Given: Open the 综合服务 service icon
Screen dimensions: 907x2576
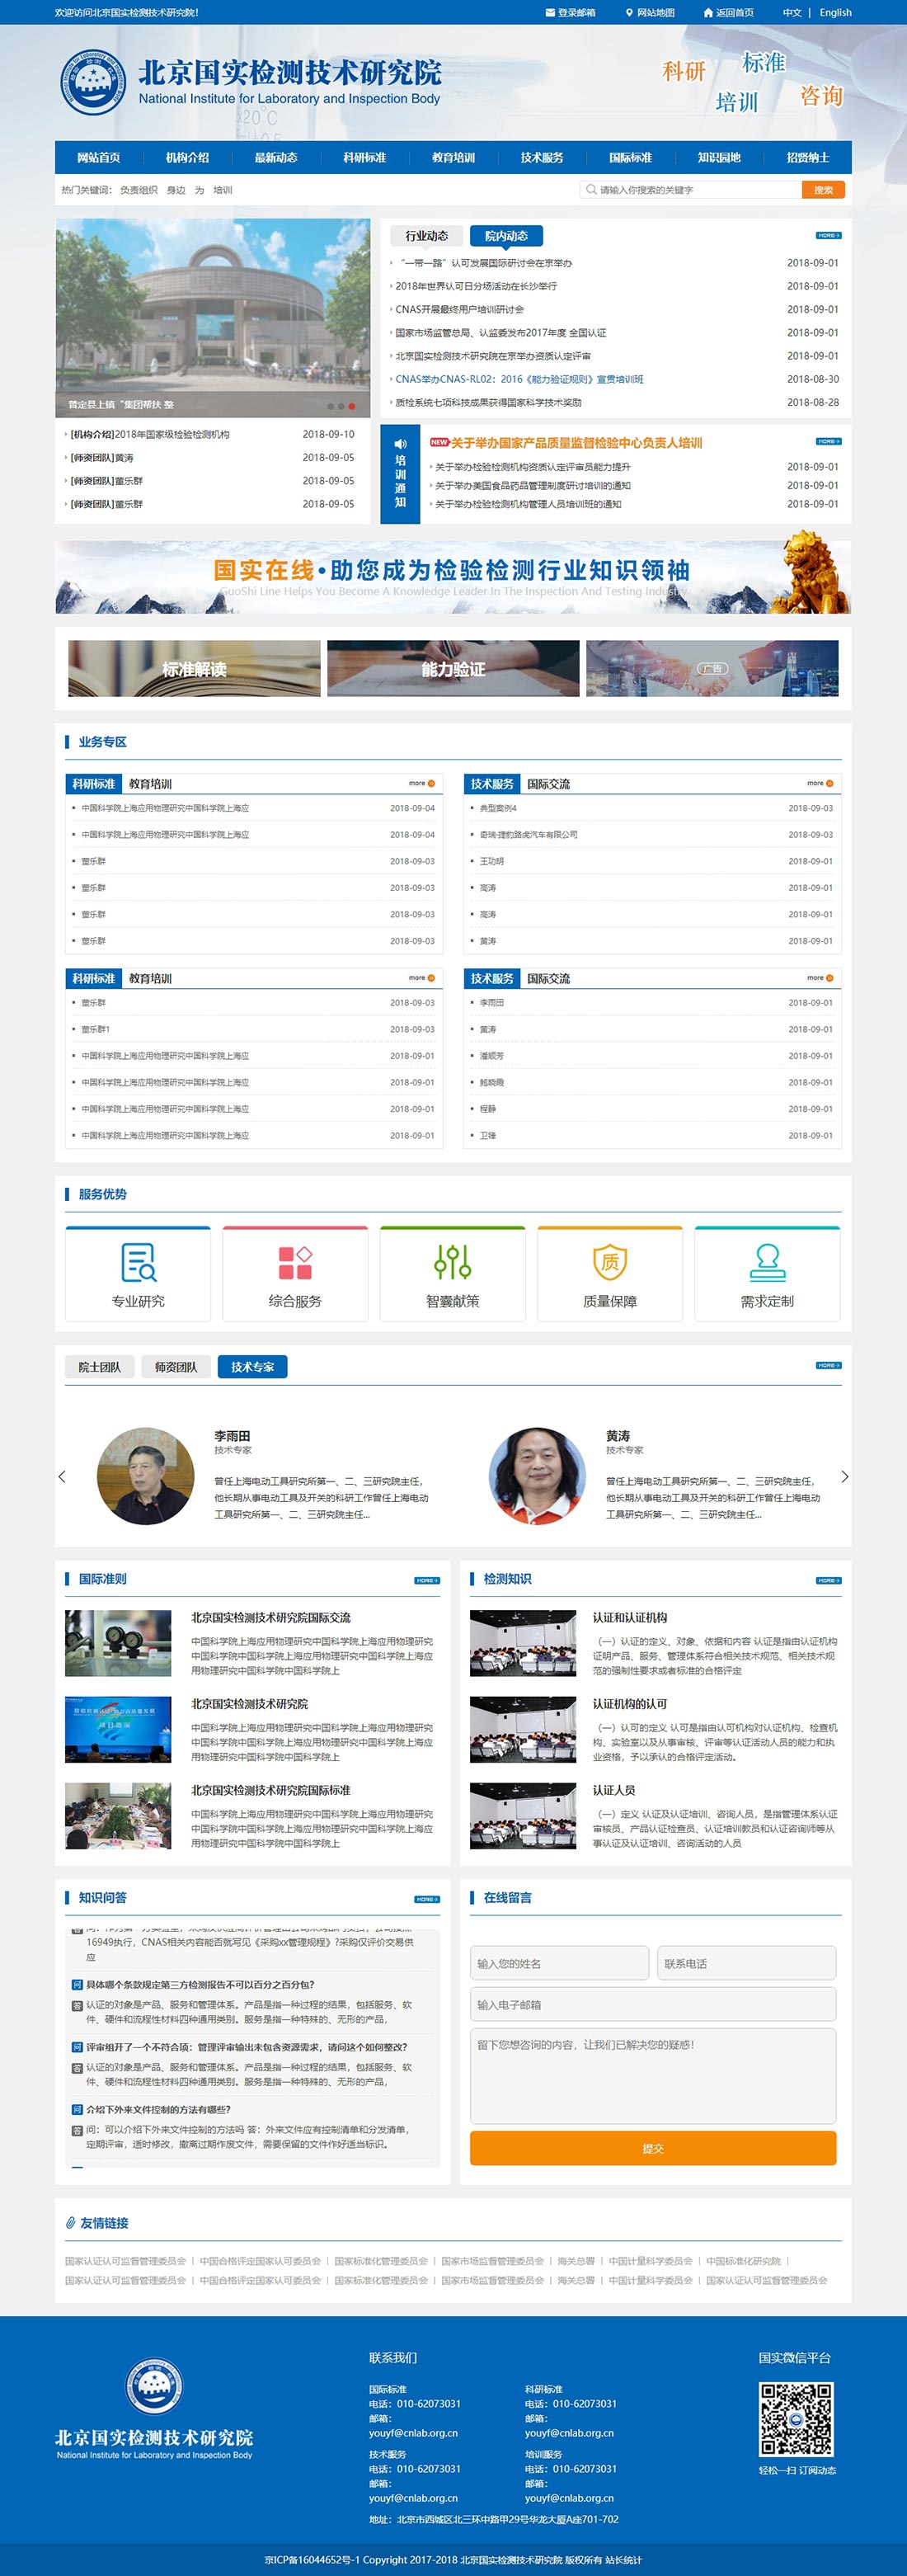Looking at the screenshot, I should (x=295, y=1262).
